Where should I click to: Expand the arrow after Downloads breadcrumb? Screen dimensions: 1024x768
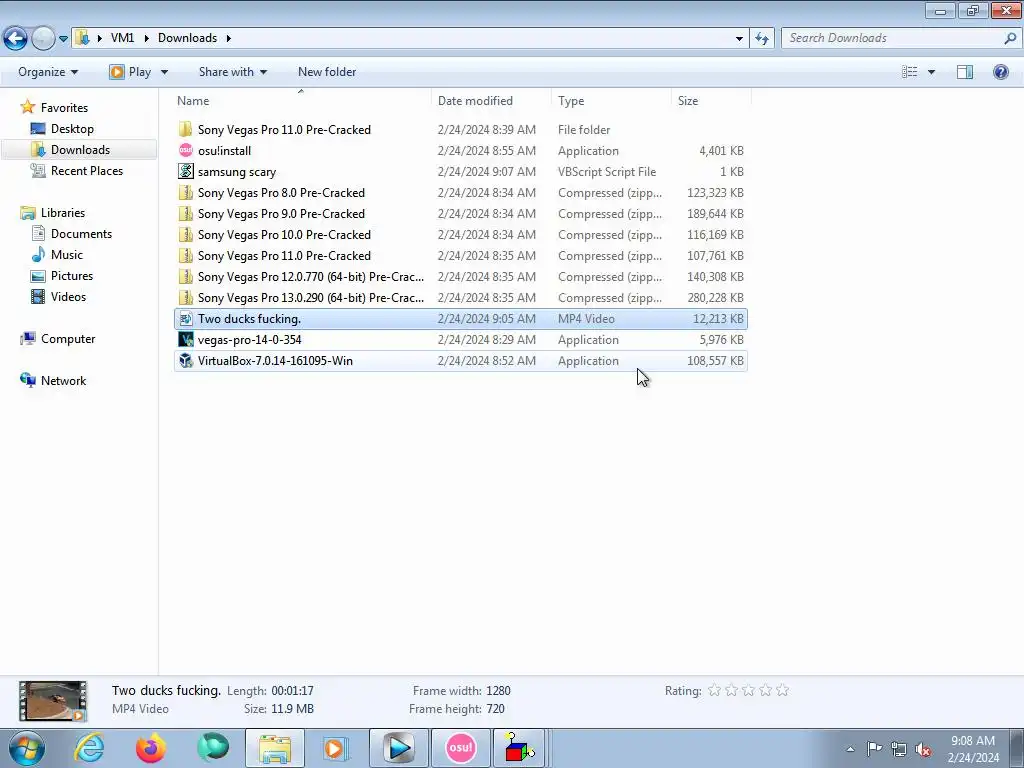(x=229, y=38)
